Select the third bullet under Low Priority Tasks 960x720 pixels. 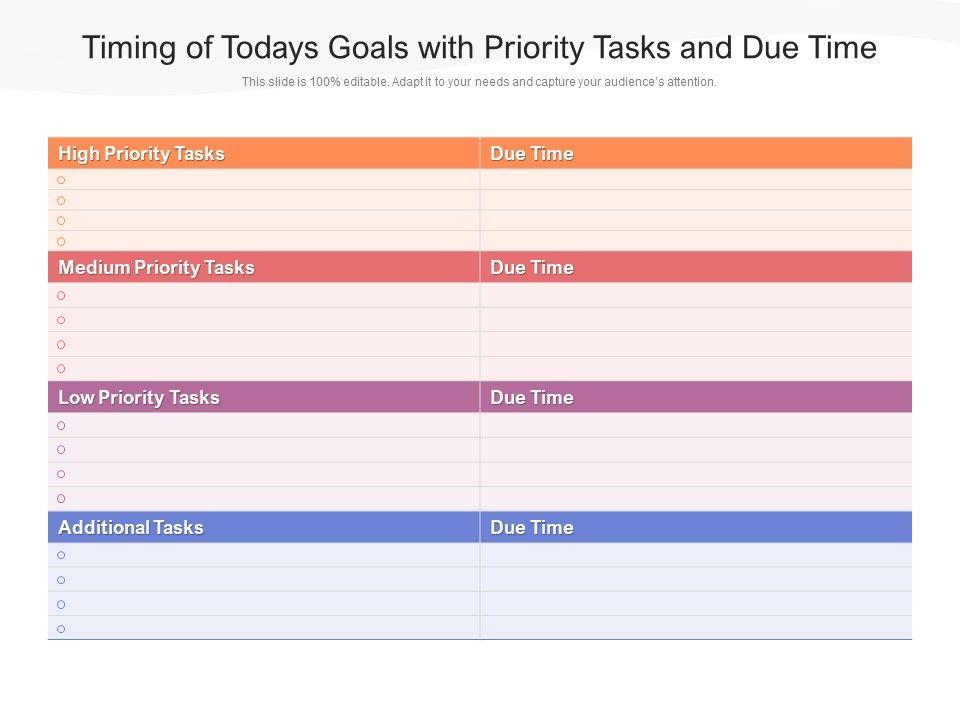pos(61,474)
